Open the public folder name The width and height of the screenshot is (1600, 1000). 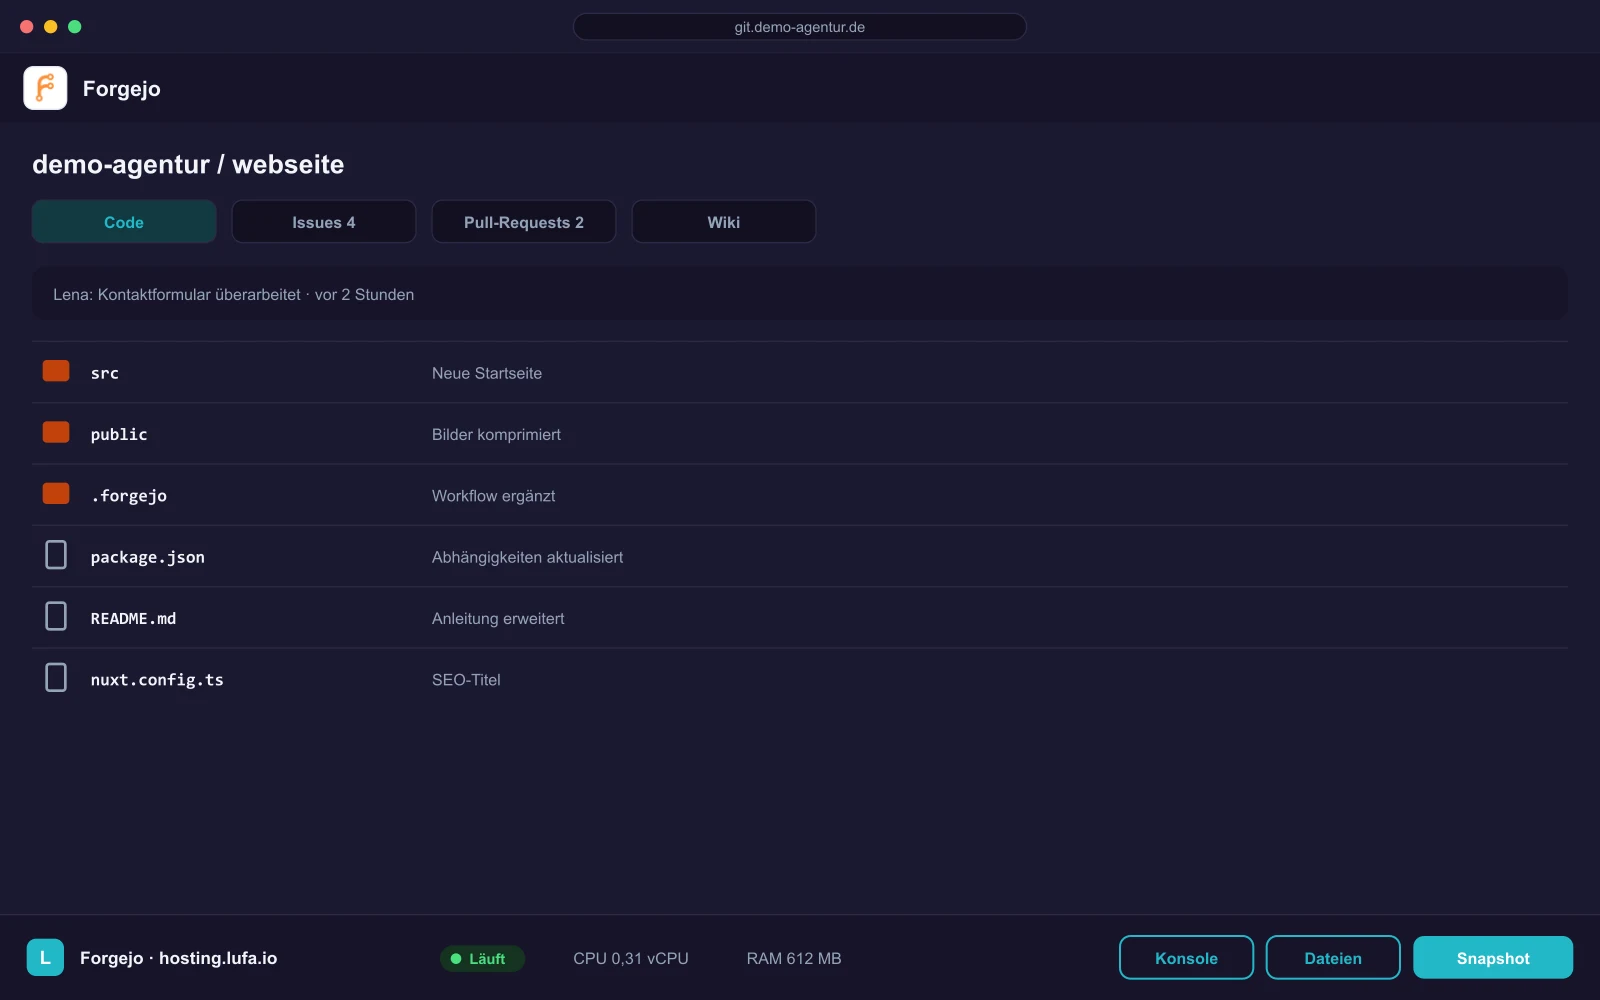(119, 434)
